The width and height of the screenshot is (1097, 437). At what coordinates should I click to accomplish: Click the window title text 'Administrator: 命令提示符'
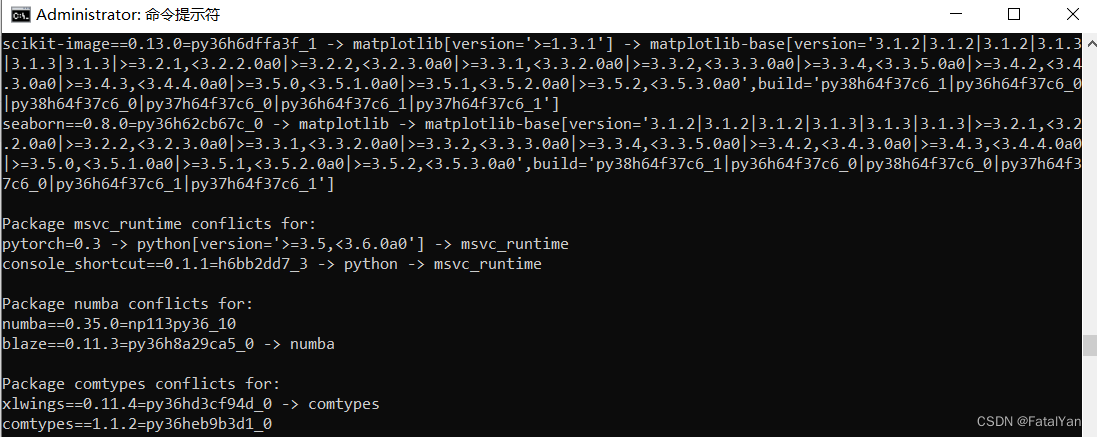pos(128,15)
